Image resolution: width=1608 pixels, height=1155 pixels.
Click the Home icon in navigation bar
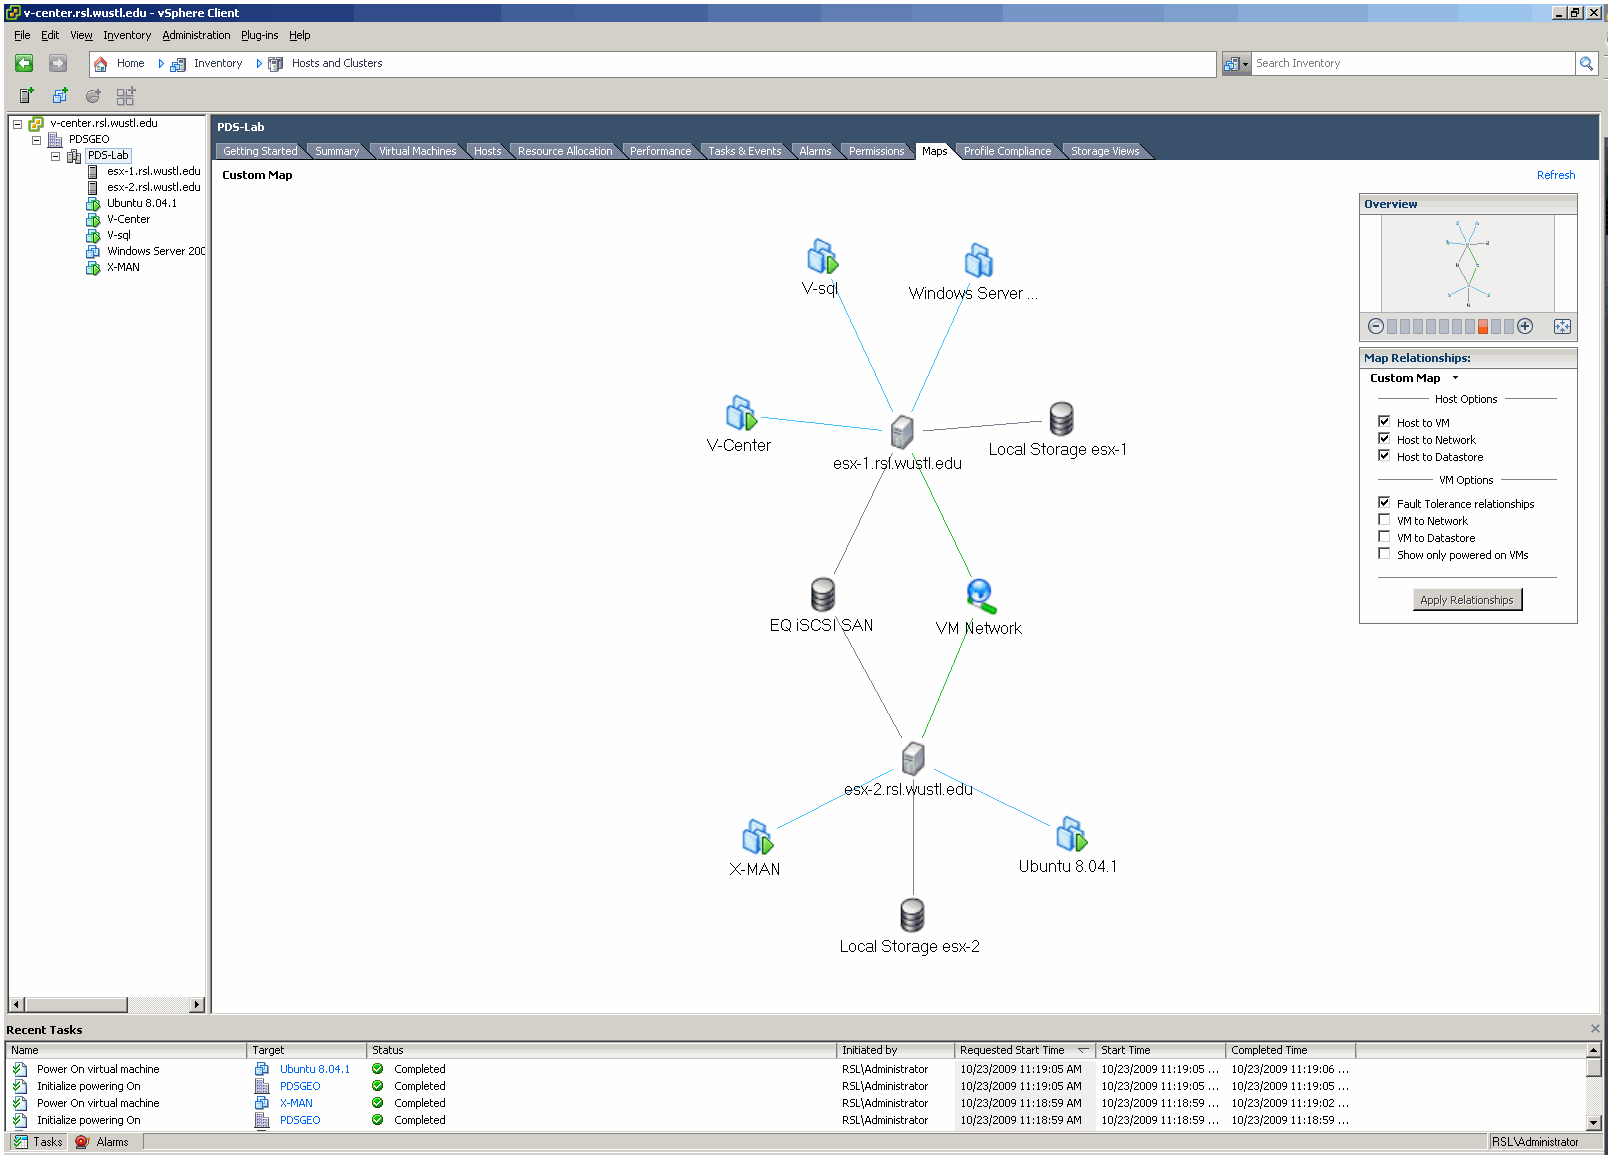pyautogui.click(x=100, y=63)
